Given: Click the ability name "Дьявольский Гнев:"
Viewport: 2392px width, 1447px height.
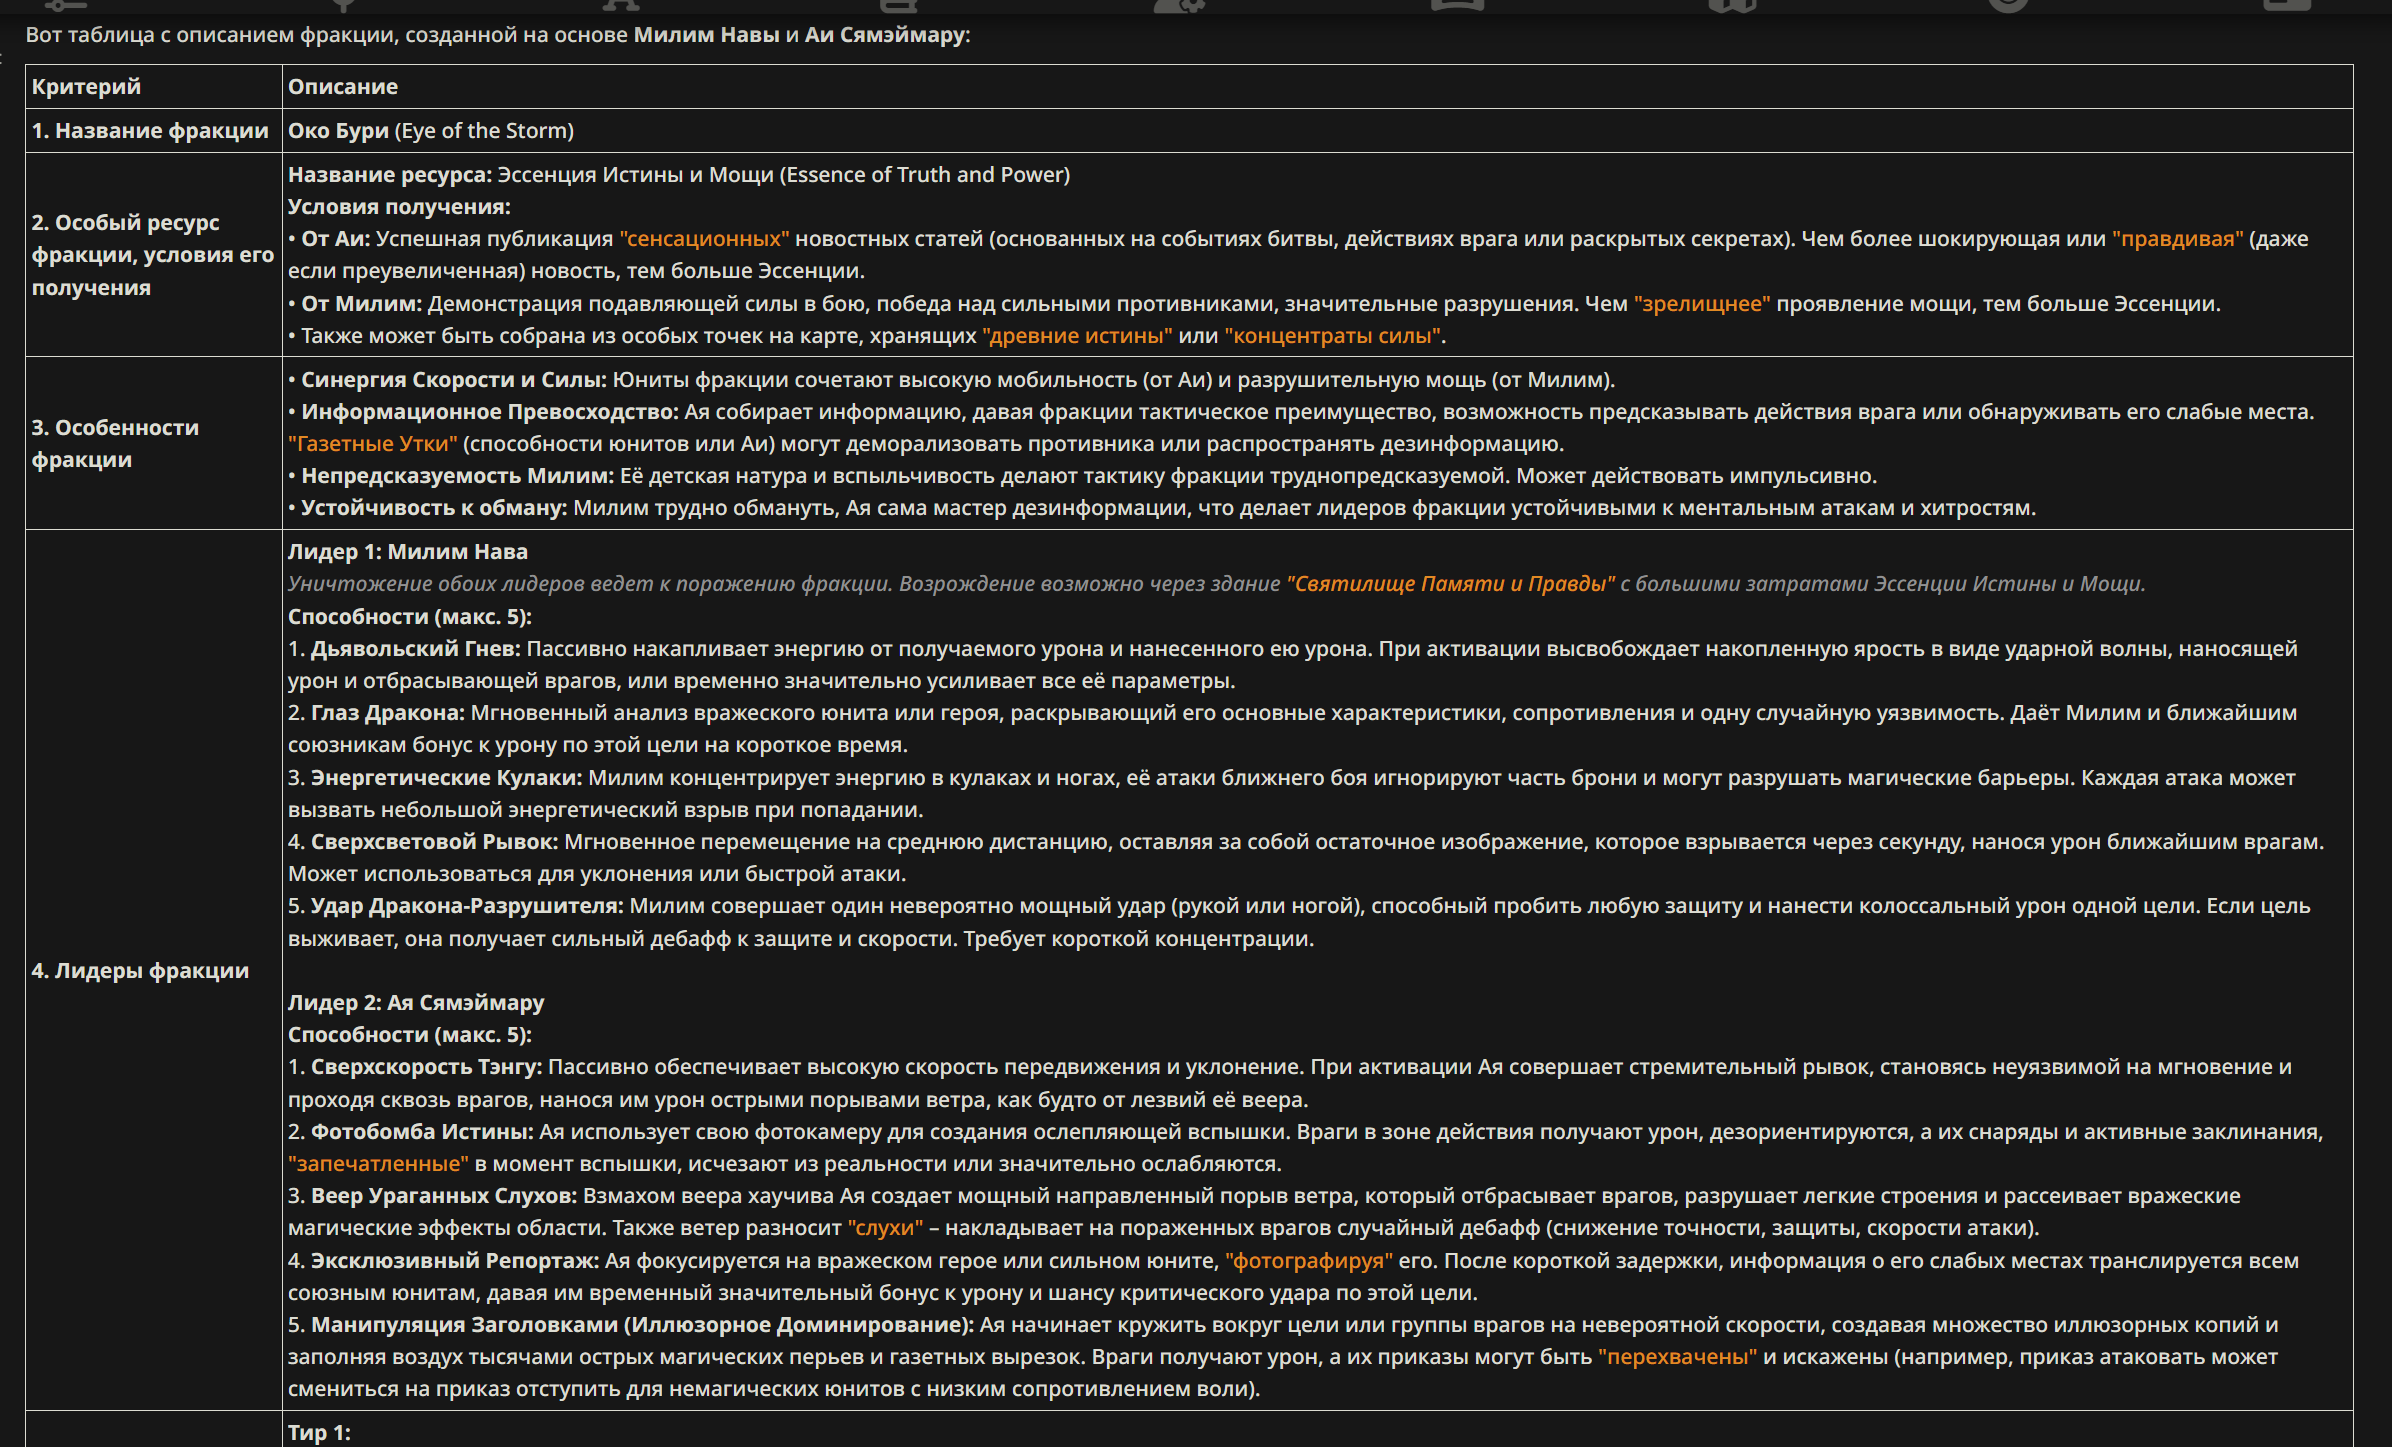Looking at the screenshot, I should (x=416, y=649).
